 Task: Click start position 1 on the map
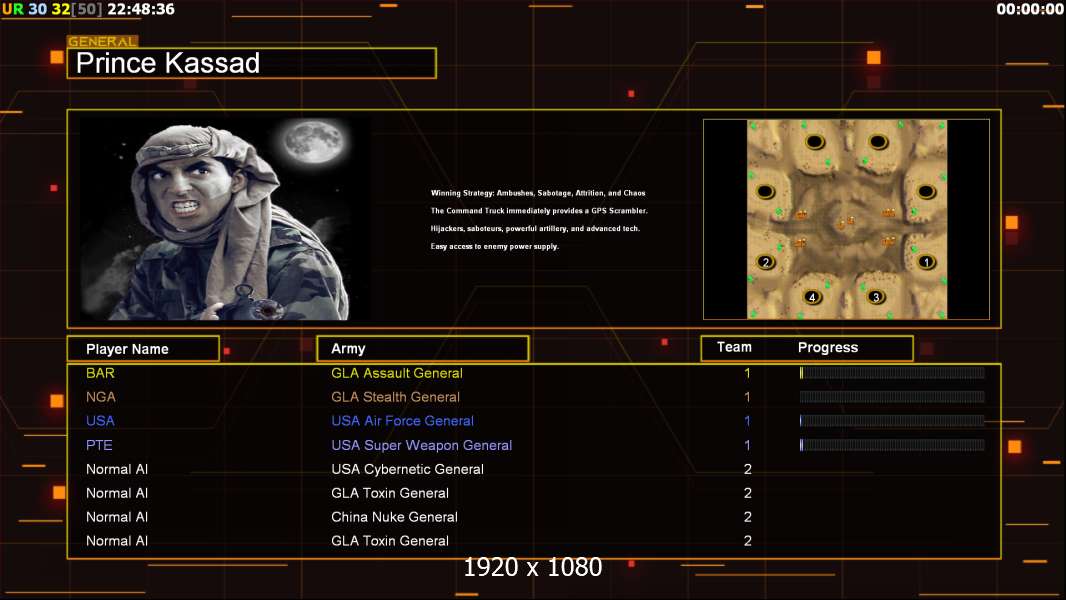(925, 262)
